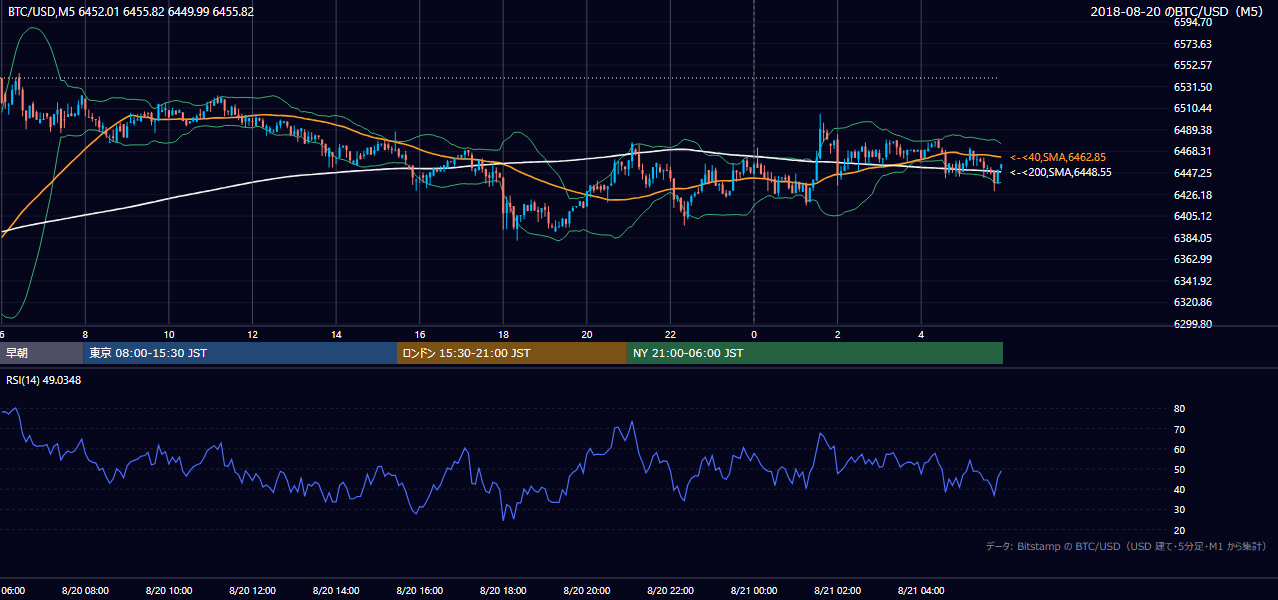Click the 8/21 00:00 time axis label
The image size is (1278, 600).
tap(754, 591)
